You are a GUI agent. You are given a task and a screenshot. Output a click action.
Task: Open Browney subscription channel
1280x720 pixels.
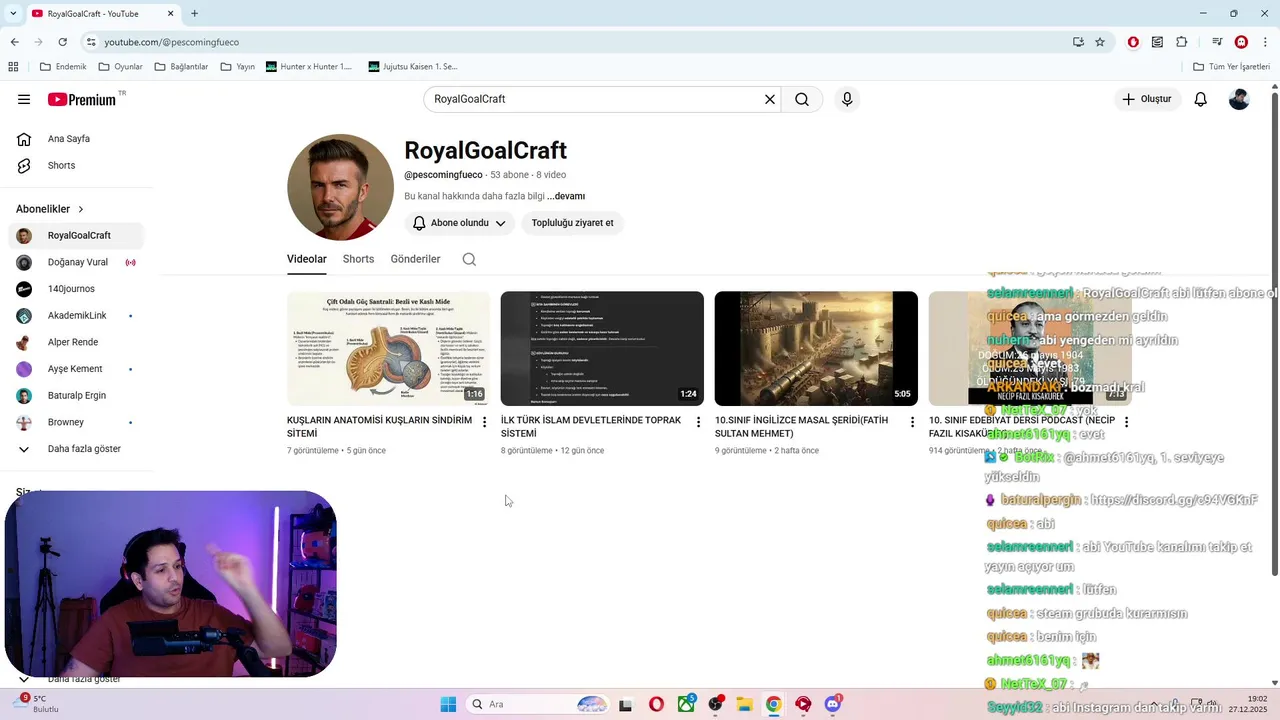pos(76,422)
